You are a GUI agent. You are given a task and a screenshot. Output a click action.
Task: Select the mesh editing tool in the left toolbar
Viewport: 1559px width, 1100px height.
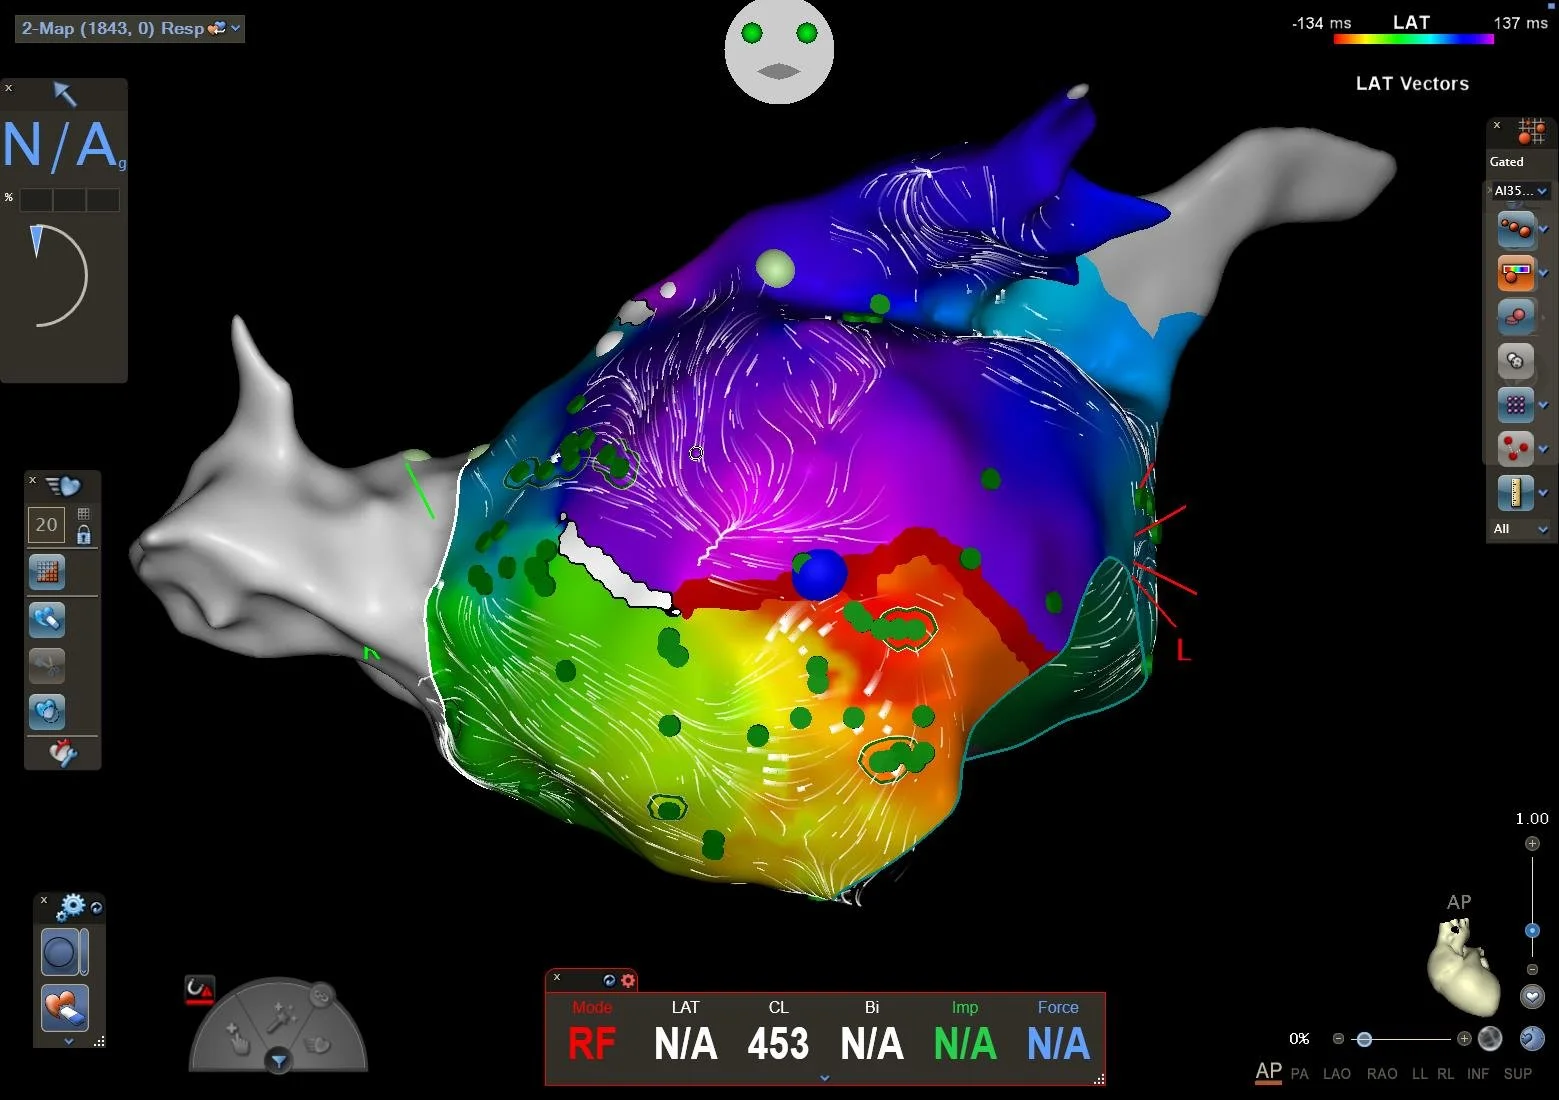click(46, 571)
